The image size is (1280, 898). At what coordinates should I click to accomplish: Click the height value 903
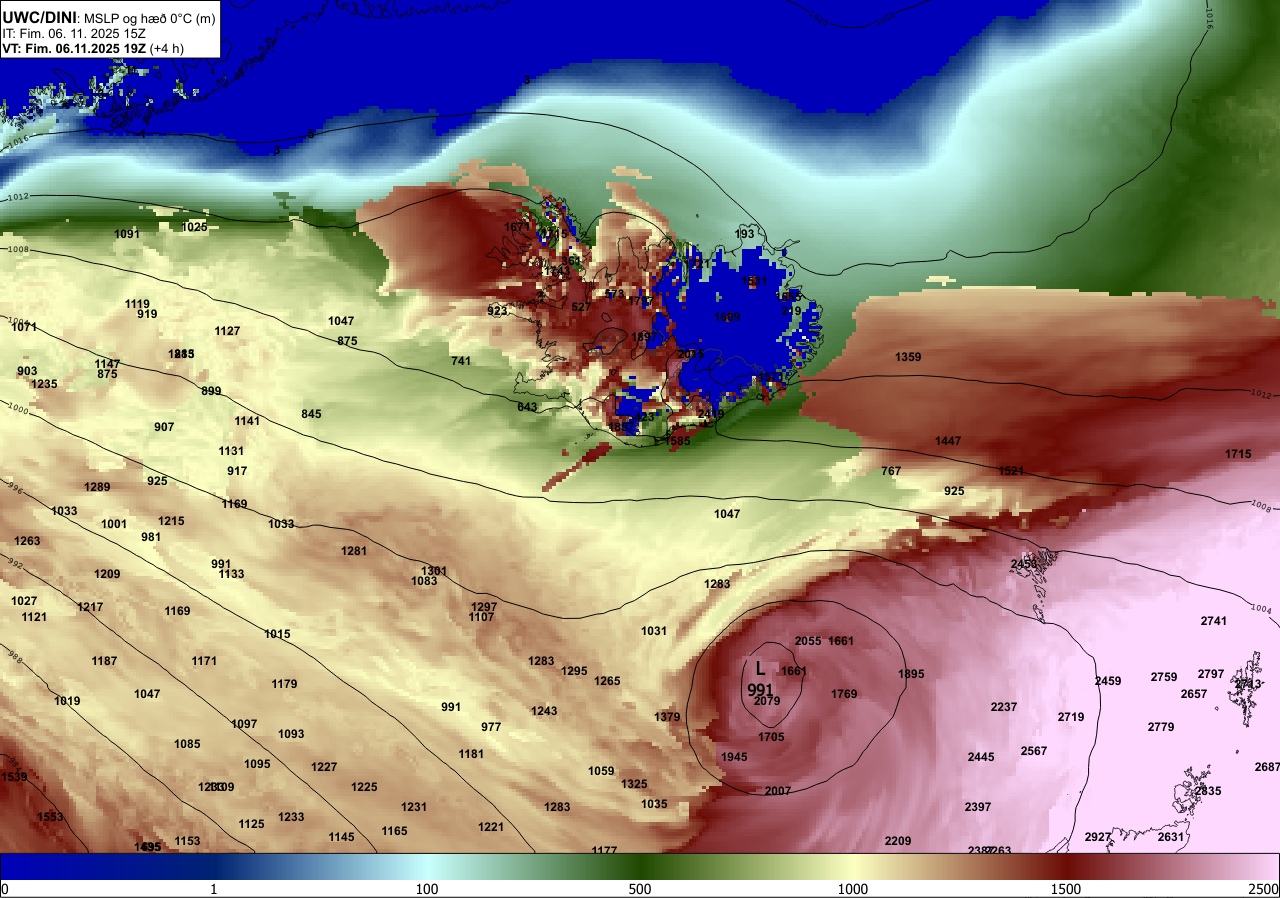click(27, 371)
